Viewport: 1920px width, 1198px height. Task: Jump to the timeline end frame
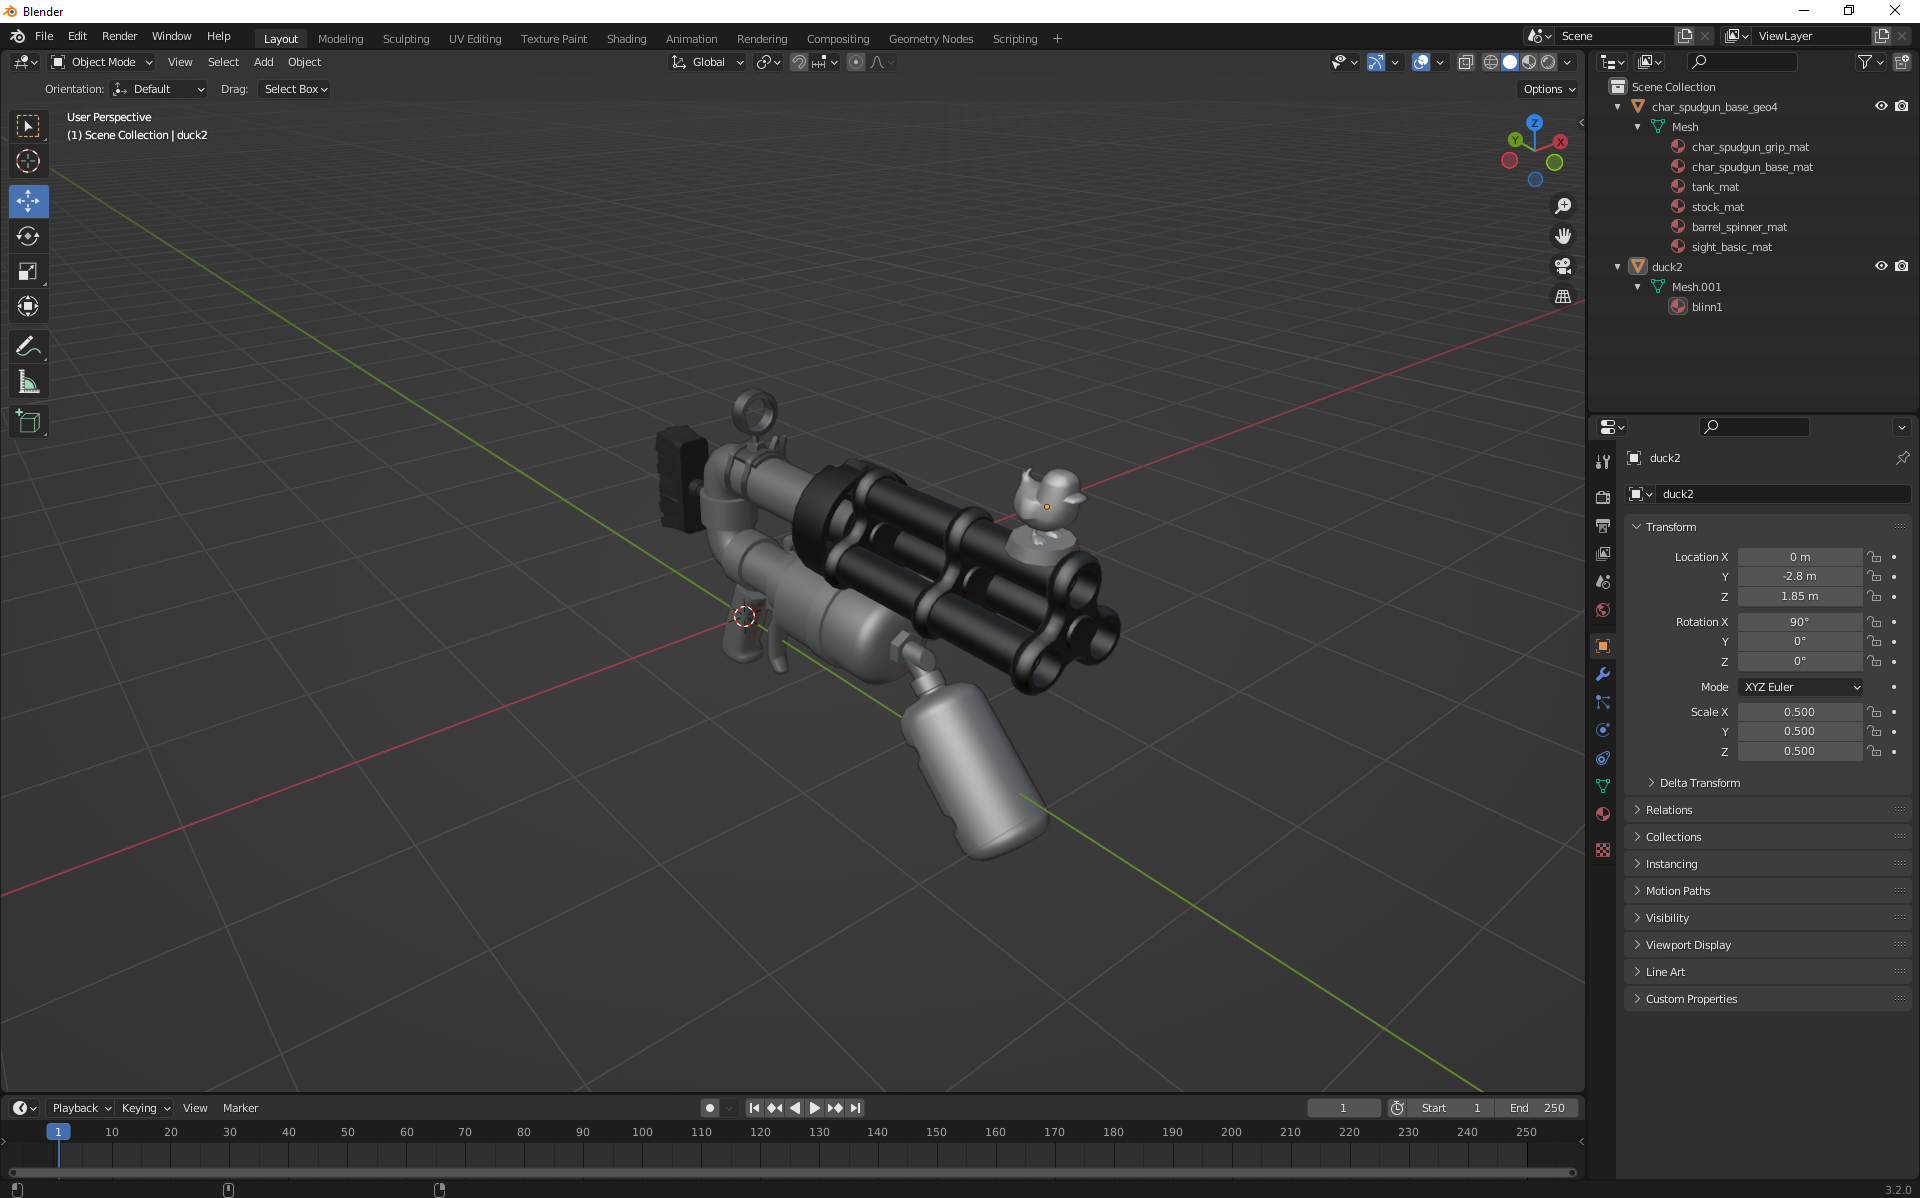click(x=855, y=1108)
